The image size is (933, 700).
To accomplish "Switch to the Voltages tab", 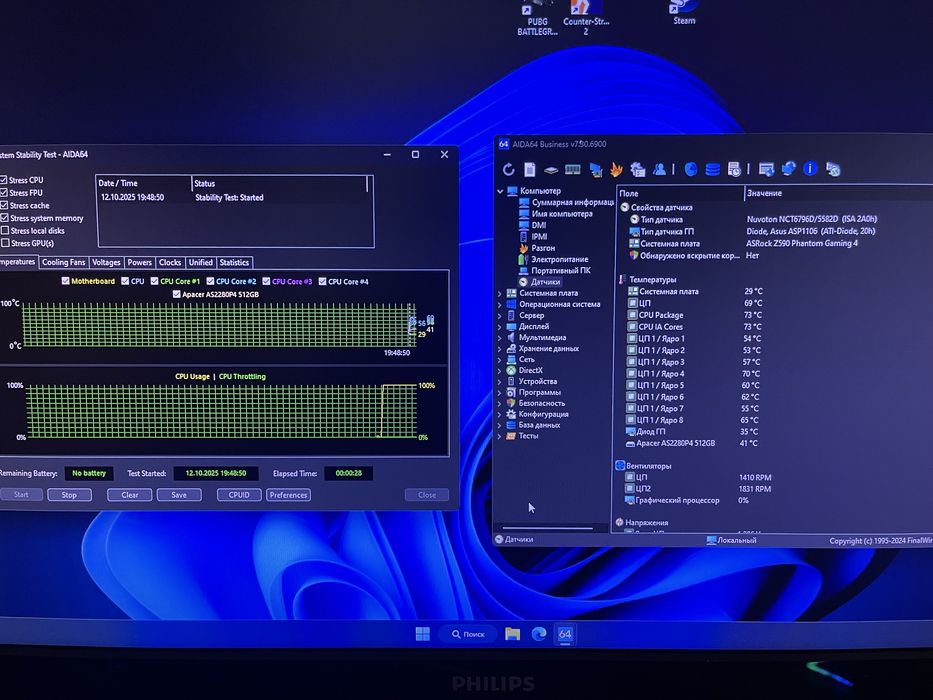I will point(107,262).
